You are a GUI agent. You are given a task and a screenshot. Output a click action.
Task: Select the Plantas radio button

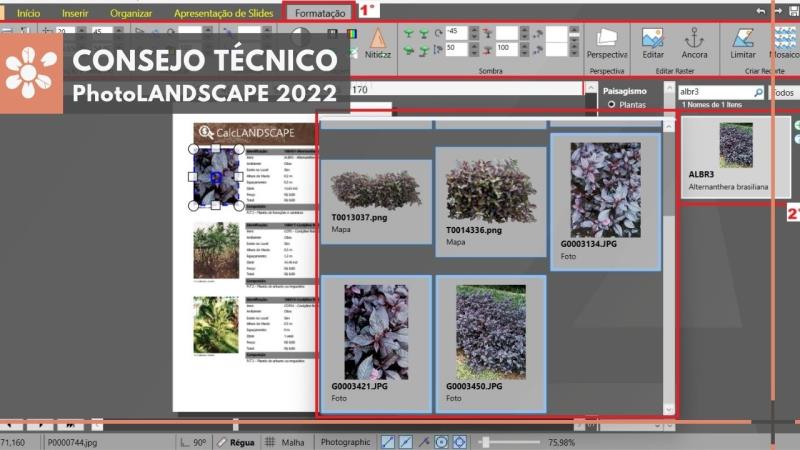[611, 105]
